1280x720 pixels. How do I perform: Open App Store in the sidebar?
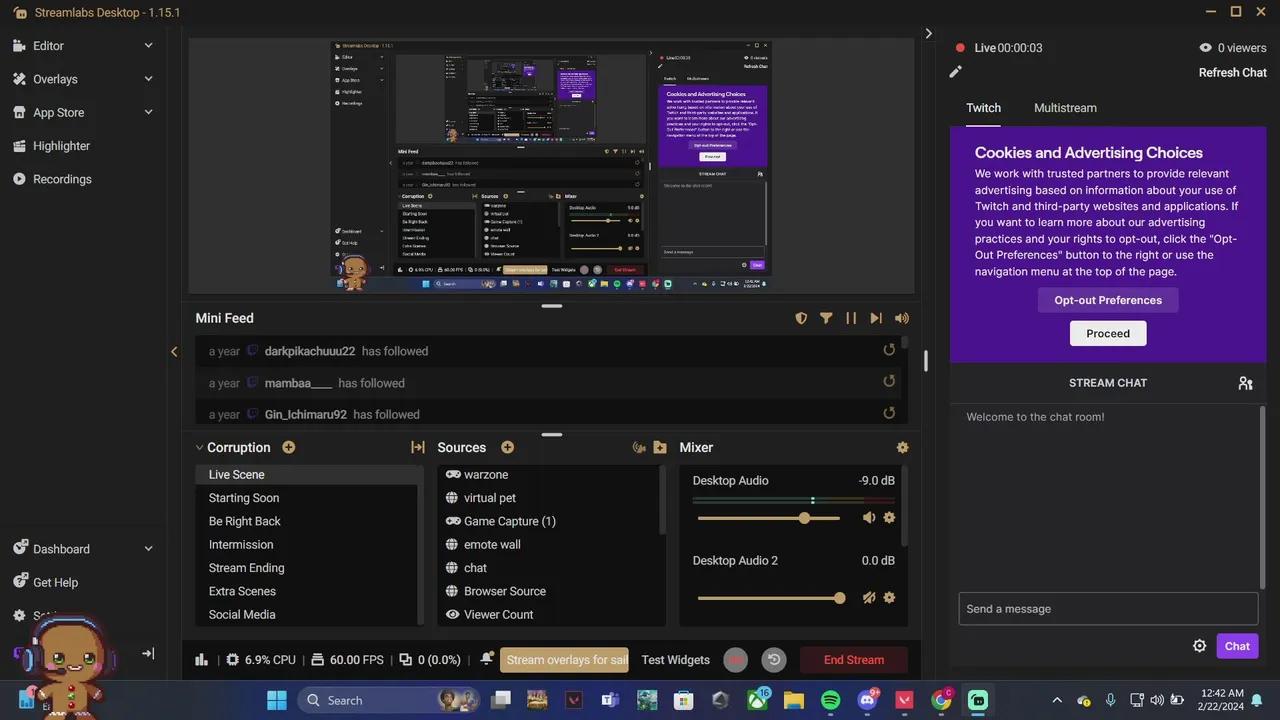(58, 113)
